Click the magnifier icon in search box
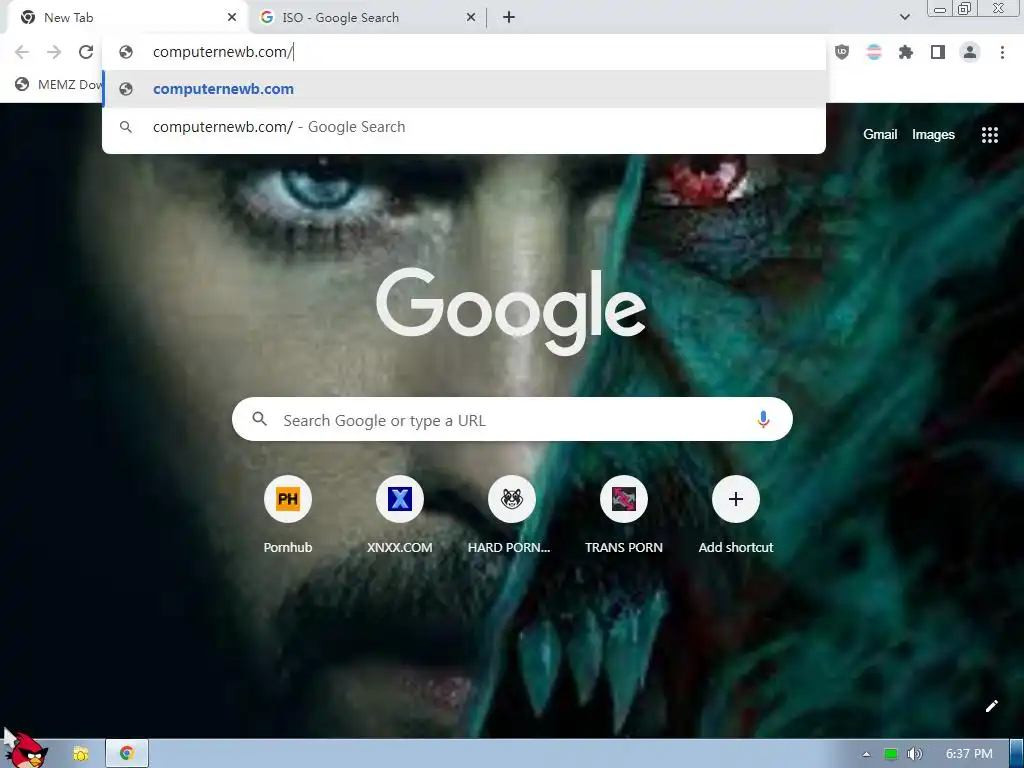This screenshot has height=768, width=1024. (259, 419)
